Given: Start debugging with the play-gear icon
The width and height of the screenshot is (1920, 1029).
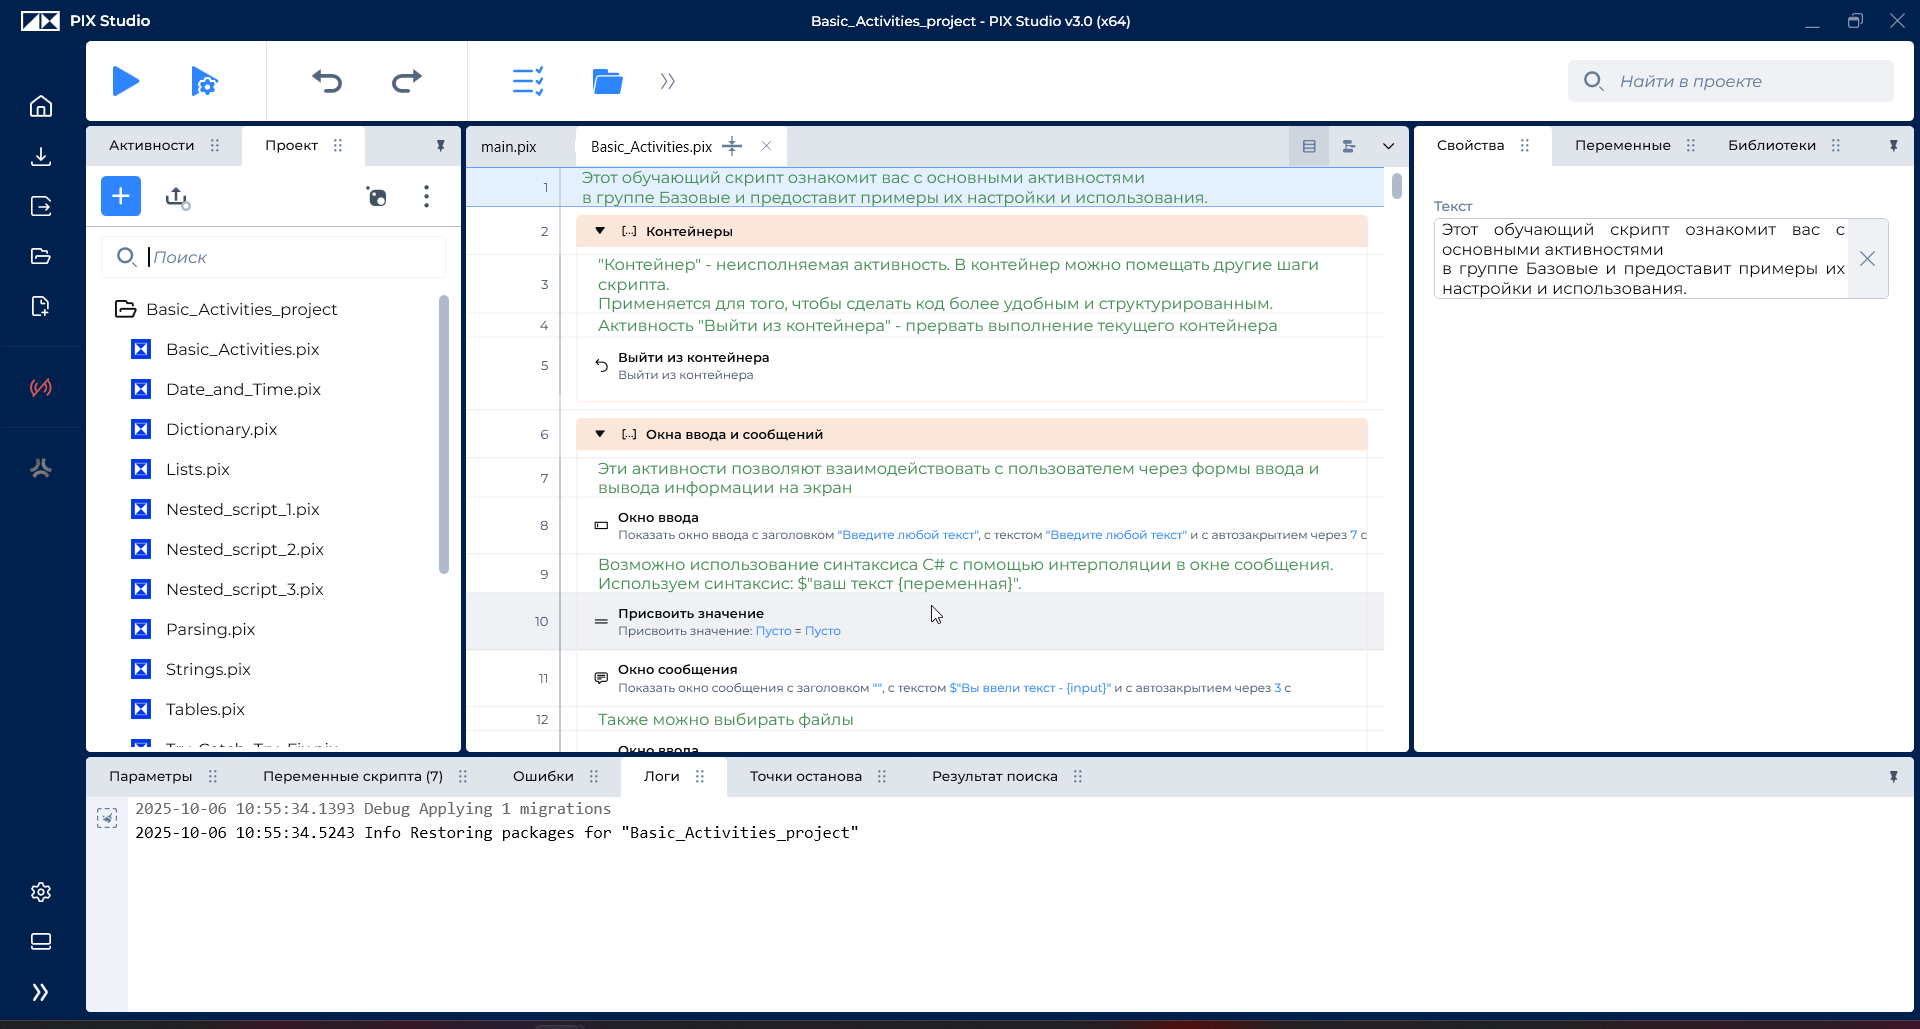Looking at the screenshot, I should click(x=204, y=81).
